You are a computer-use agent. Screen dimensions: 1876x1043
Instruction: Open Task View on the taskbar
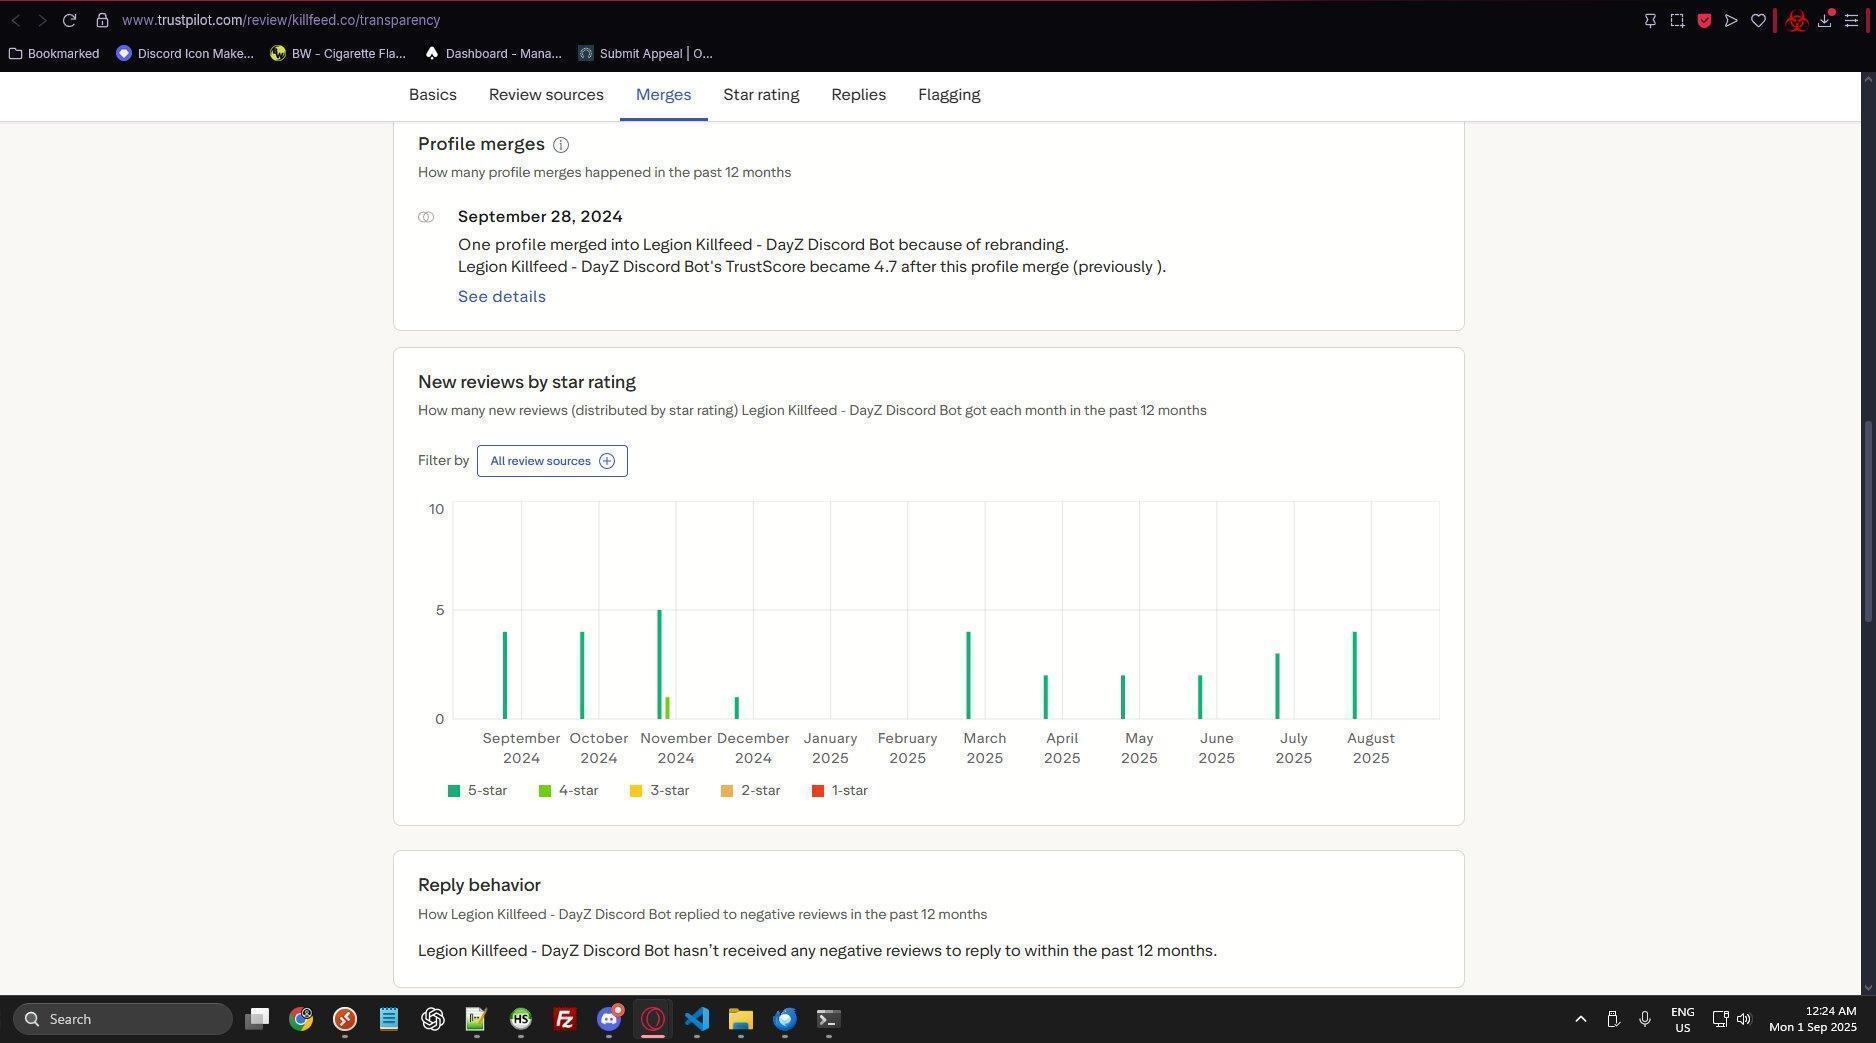pos(257,1019)
